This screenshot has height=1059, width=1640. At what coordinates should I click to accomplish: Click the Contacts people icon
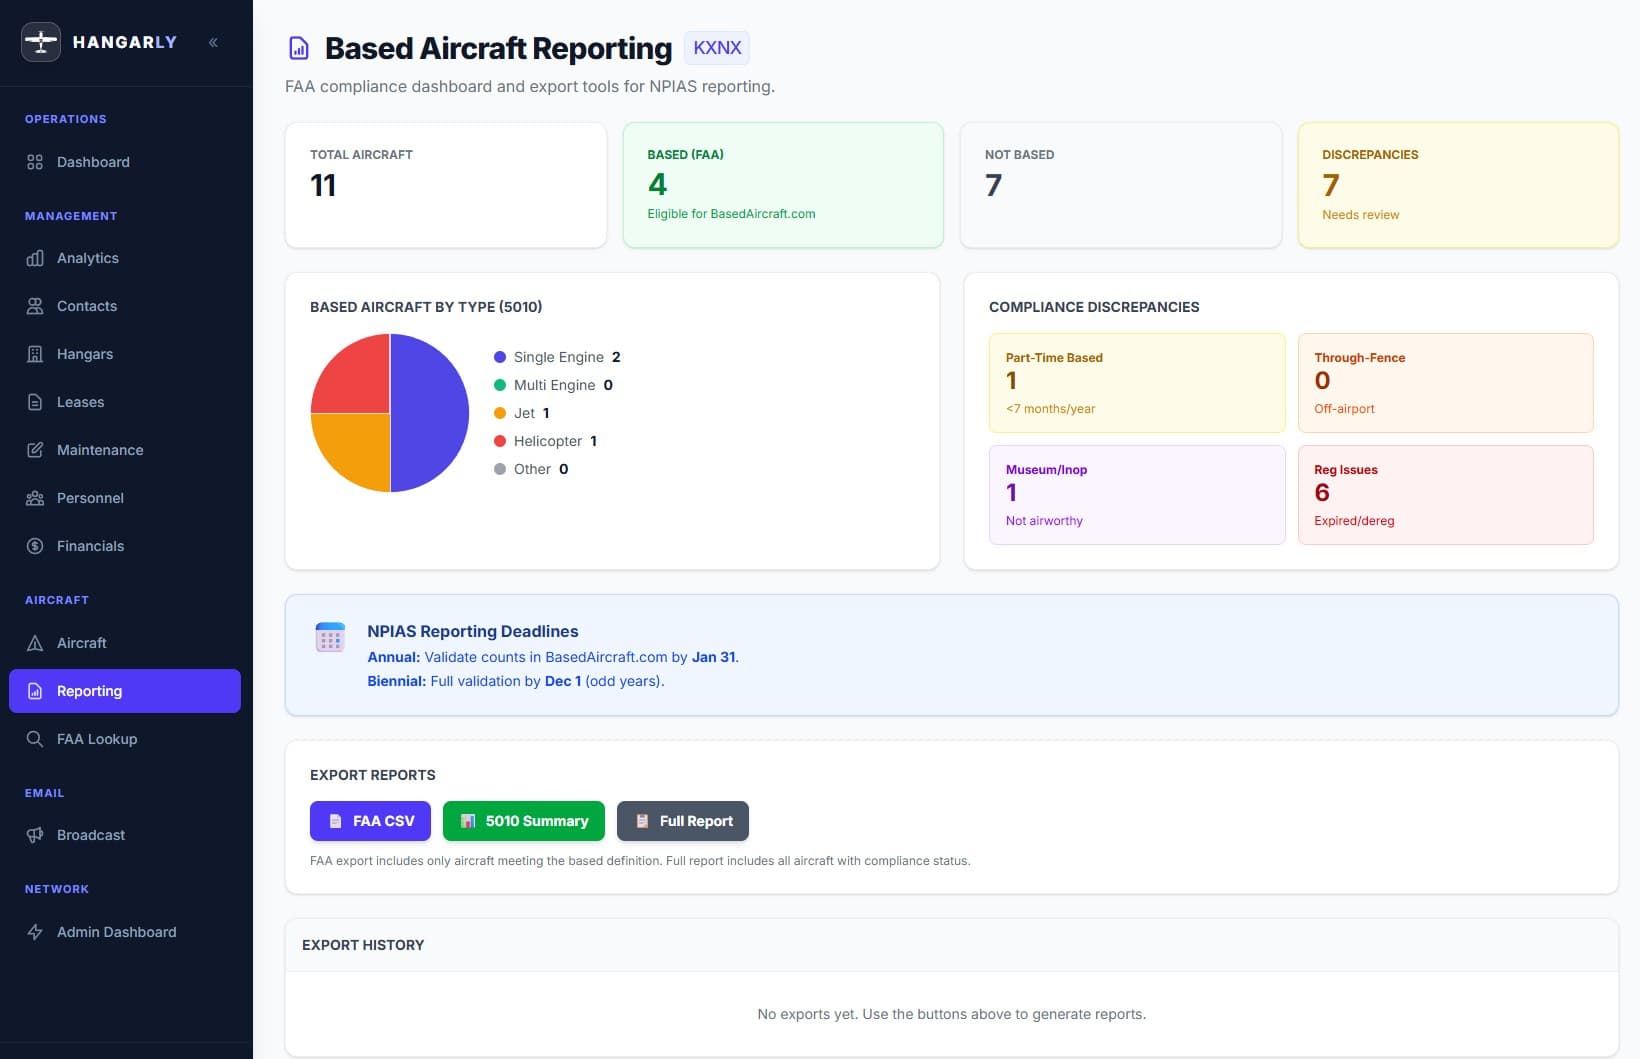click(35, 306)
